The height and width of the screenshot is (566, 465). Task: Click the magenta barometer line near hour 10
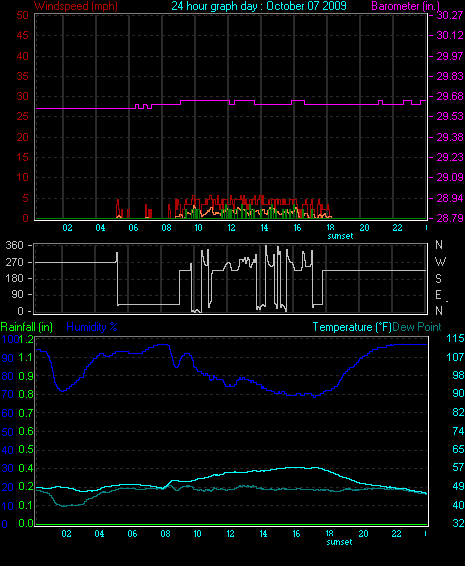[198, 101]
